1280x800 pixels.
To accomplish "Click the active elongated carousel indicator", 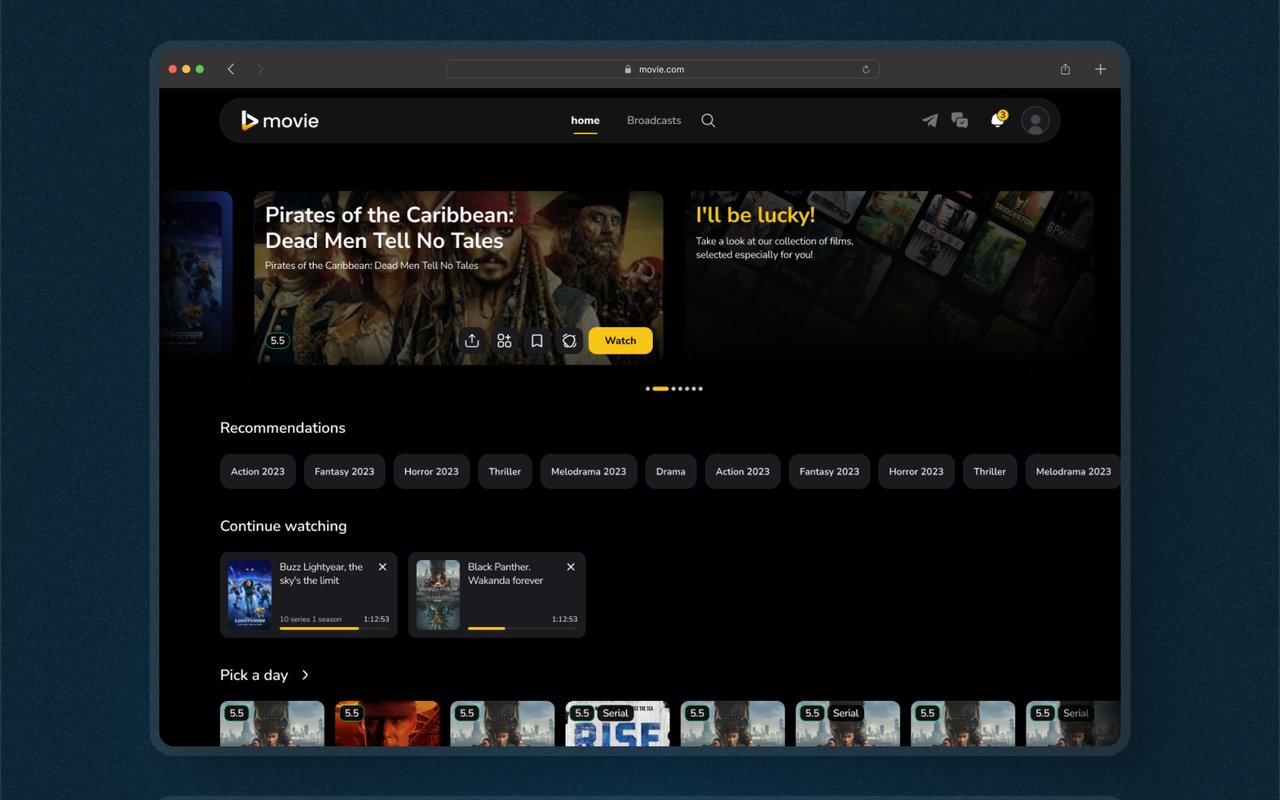I will [x=660, y=389].
